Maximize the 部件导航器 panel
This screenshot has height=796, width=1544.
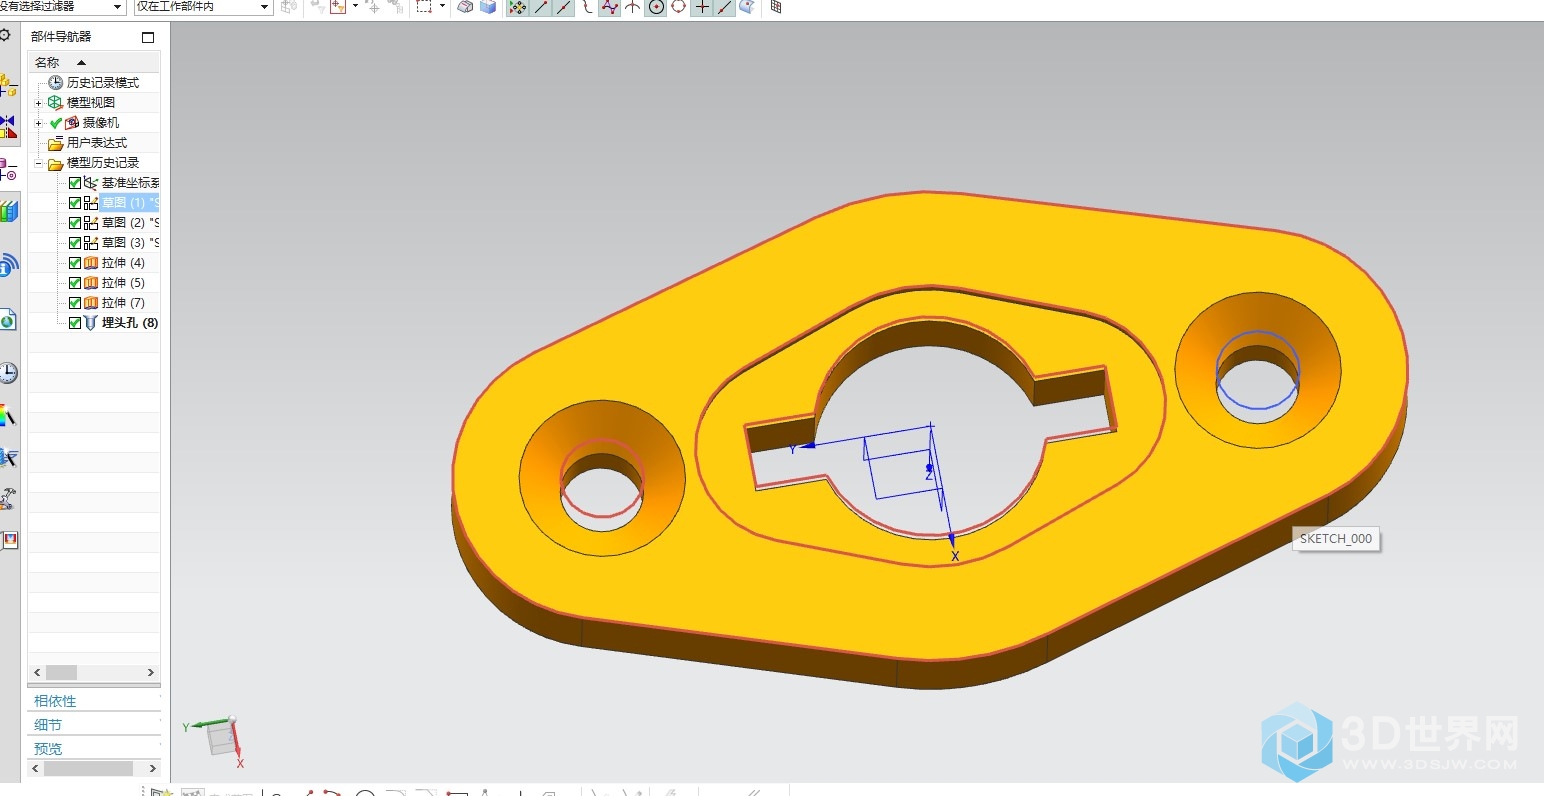coord(148,37)
